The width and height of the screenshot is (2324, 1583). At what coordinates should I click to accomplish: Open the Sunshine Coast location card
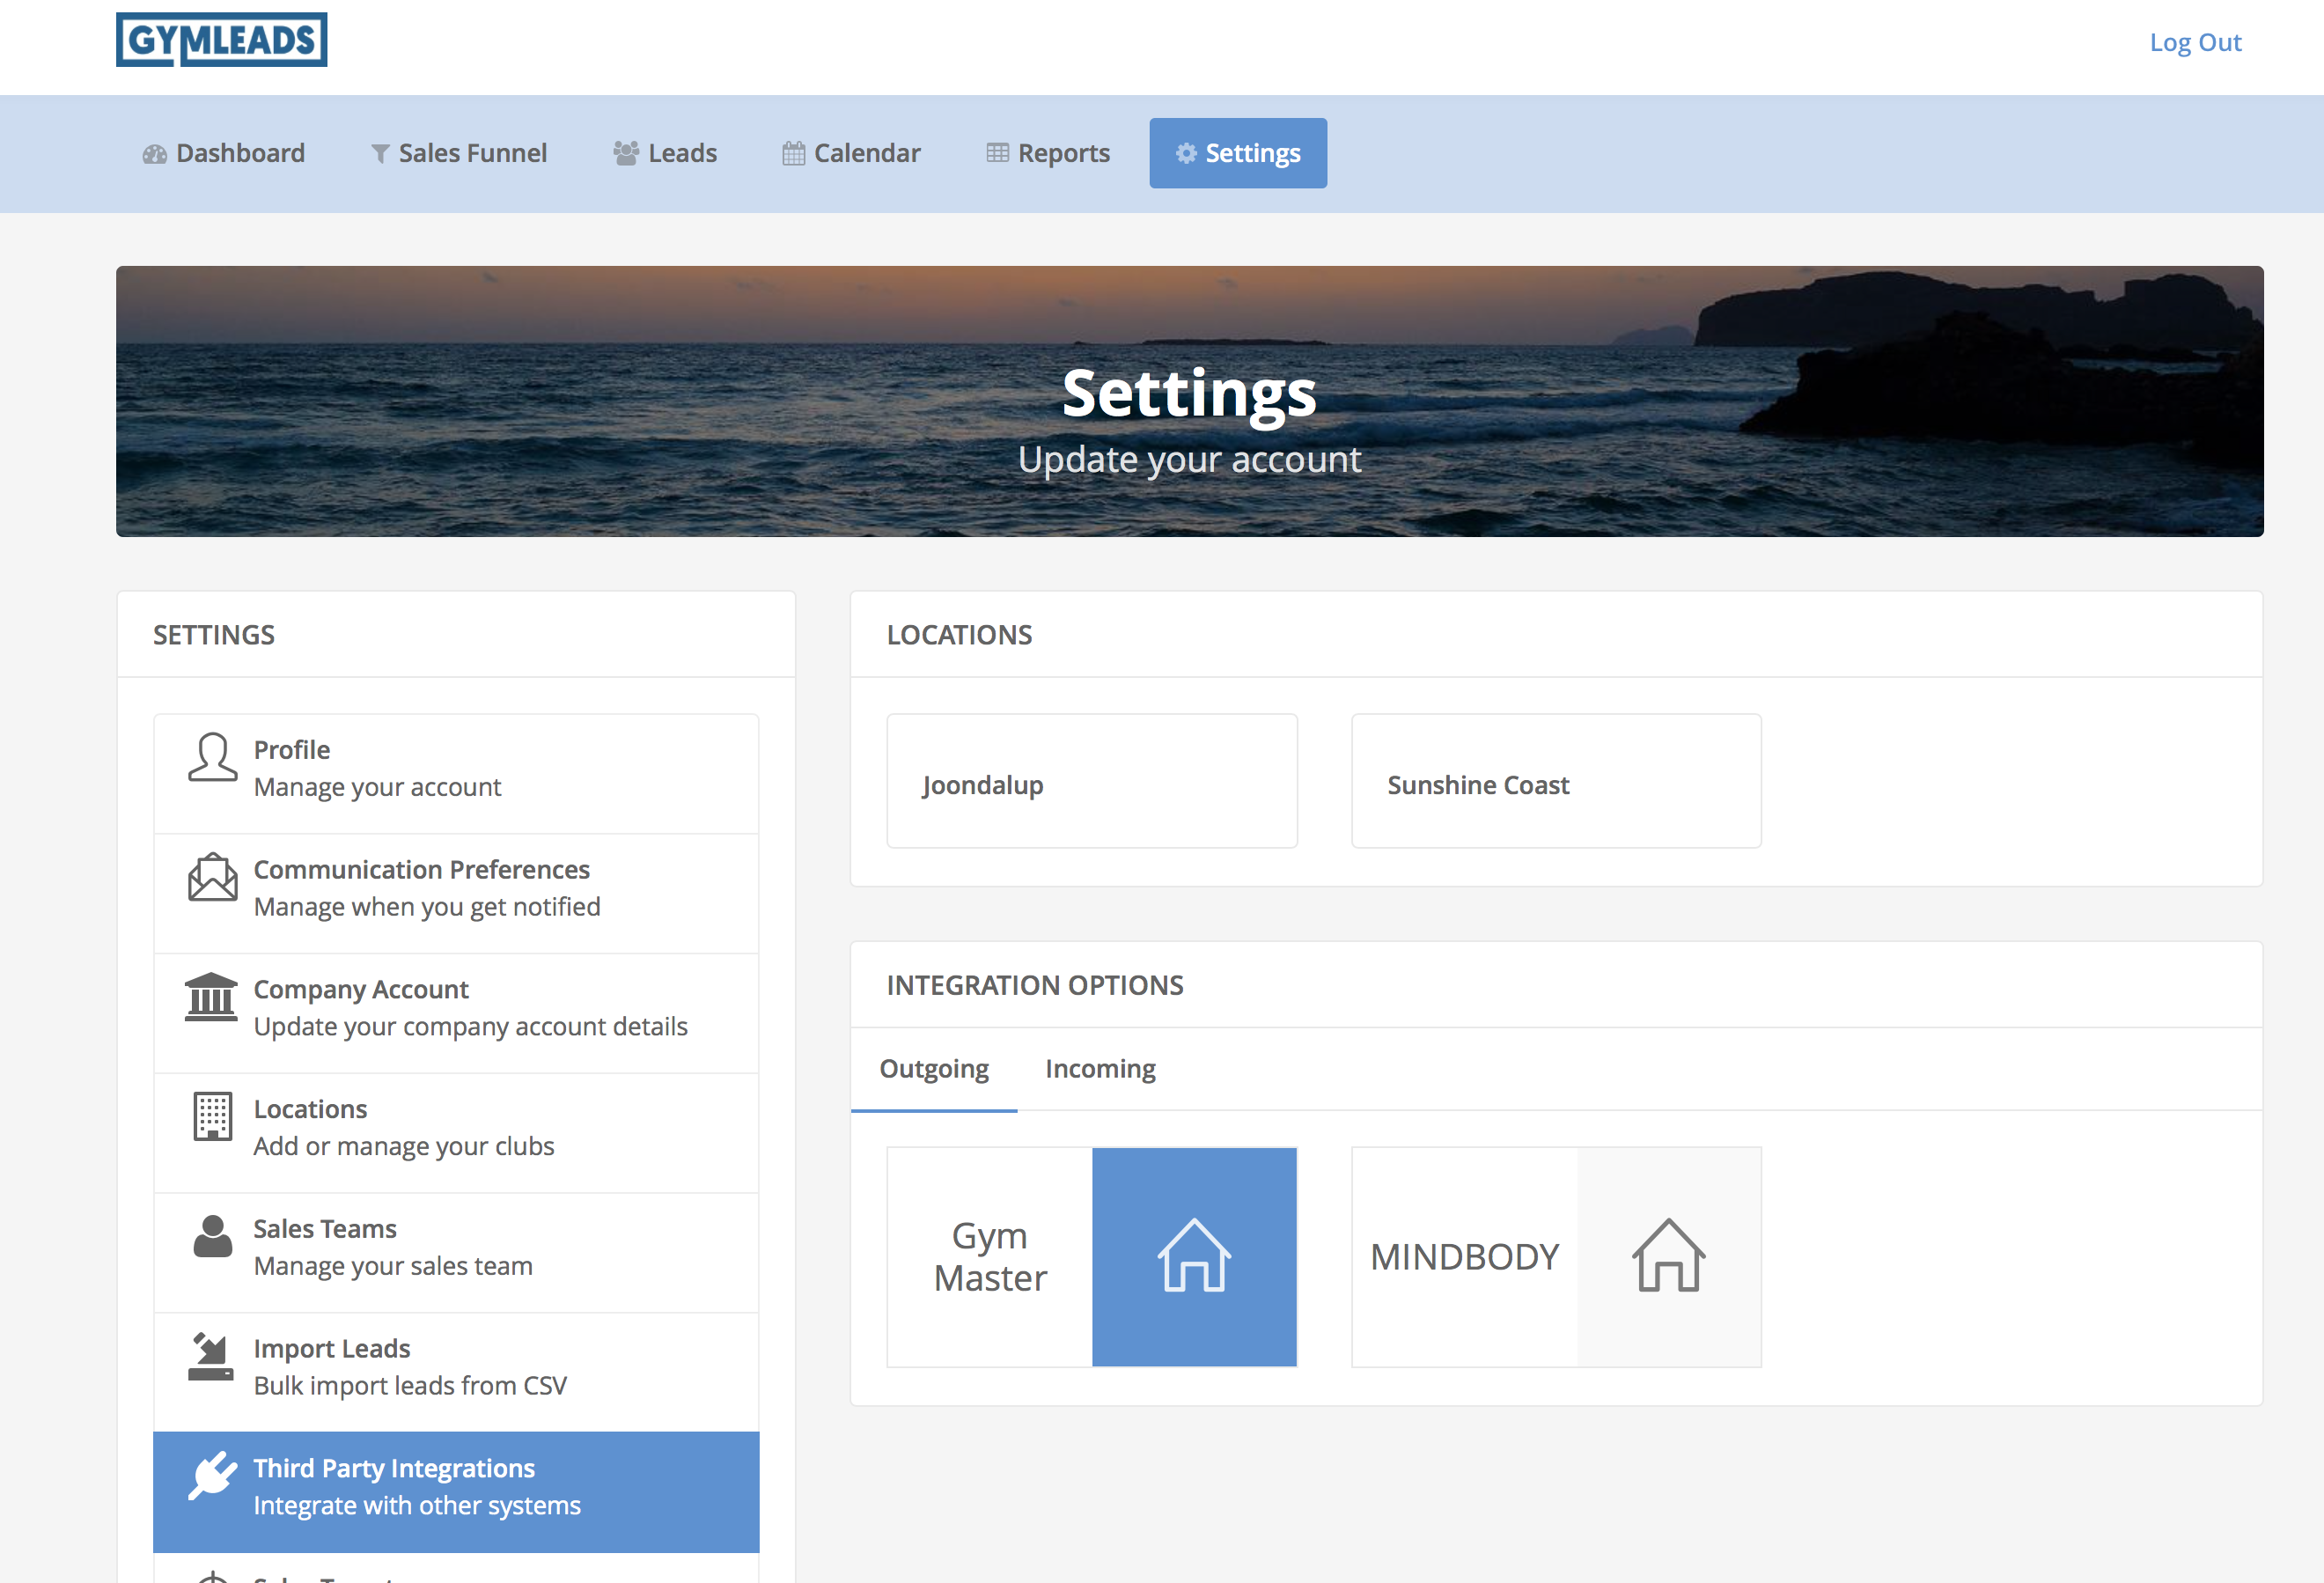pyautogui.click(x=1556, y=781)
